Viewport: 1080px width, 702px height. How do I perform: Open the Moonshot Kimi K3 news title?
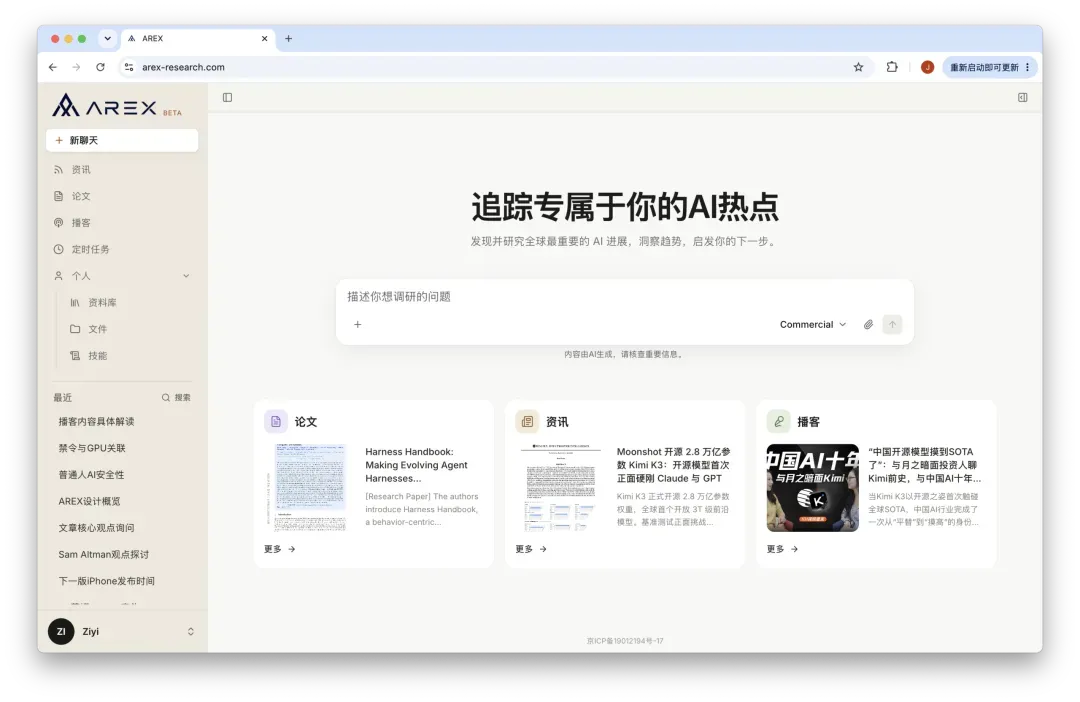(x=674, y=465)
